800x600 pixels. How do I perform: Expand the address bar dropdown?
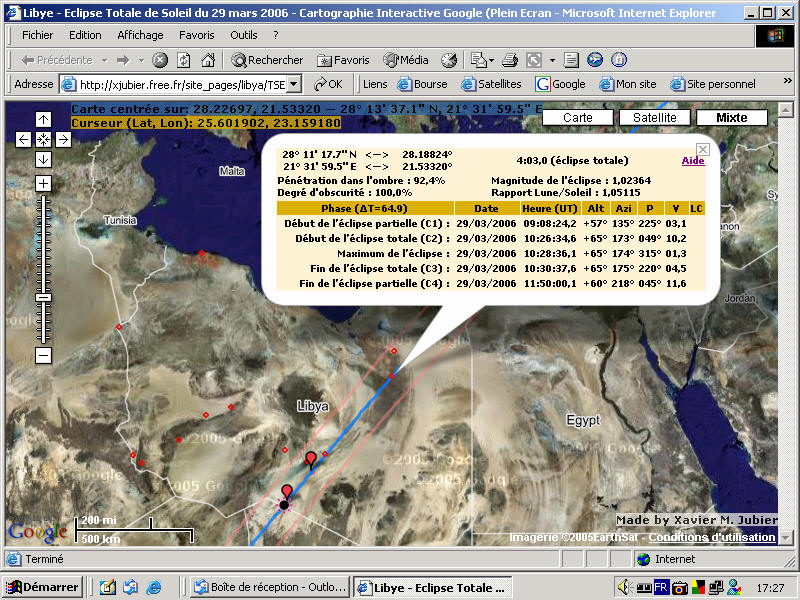(x=294, y=84)
